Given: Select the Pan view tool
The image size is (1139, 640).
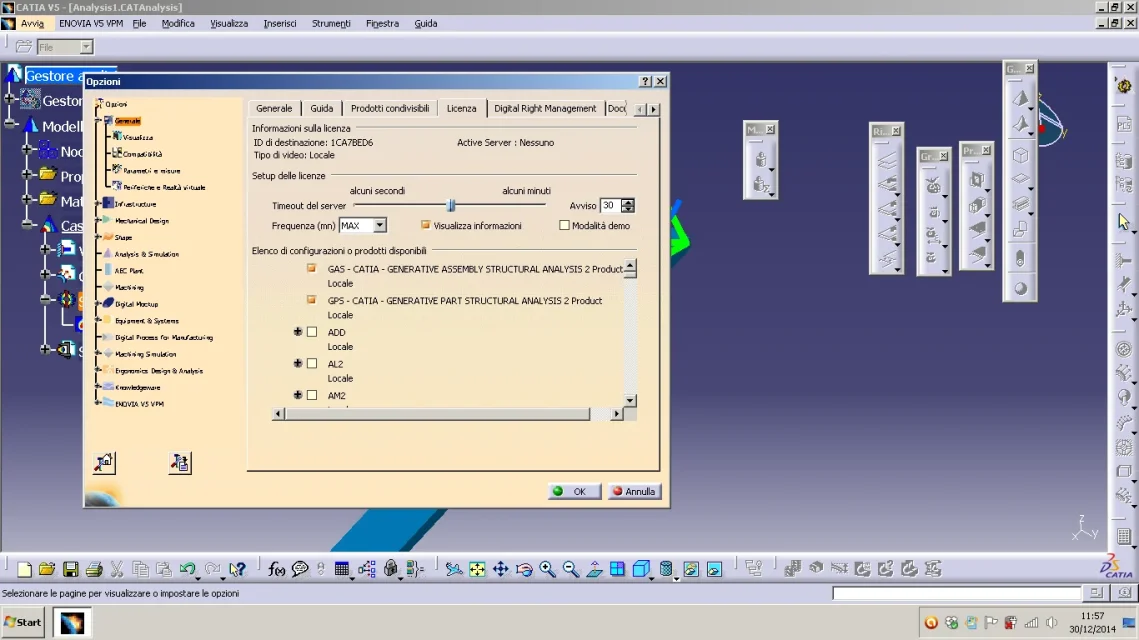Looking at the screenshot, I should 500,570.
